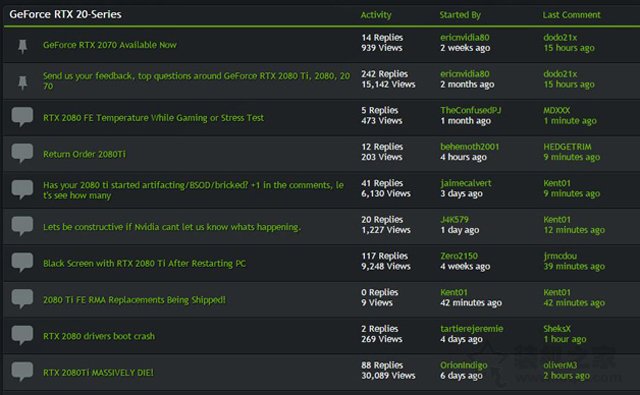Click speech bubble icon beside artifacting/BSOD thread

click(22, 190)
